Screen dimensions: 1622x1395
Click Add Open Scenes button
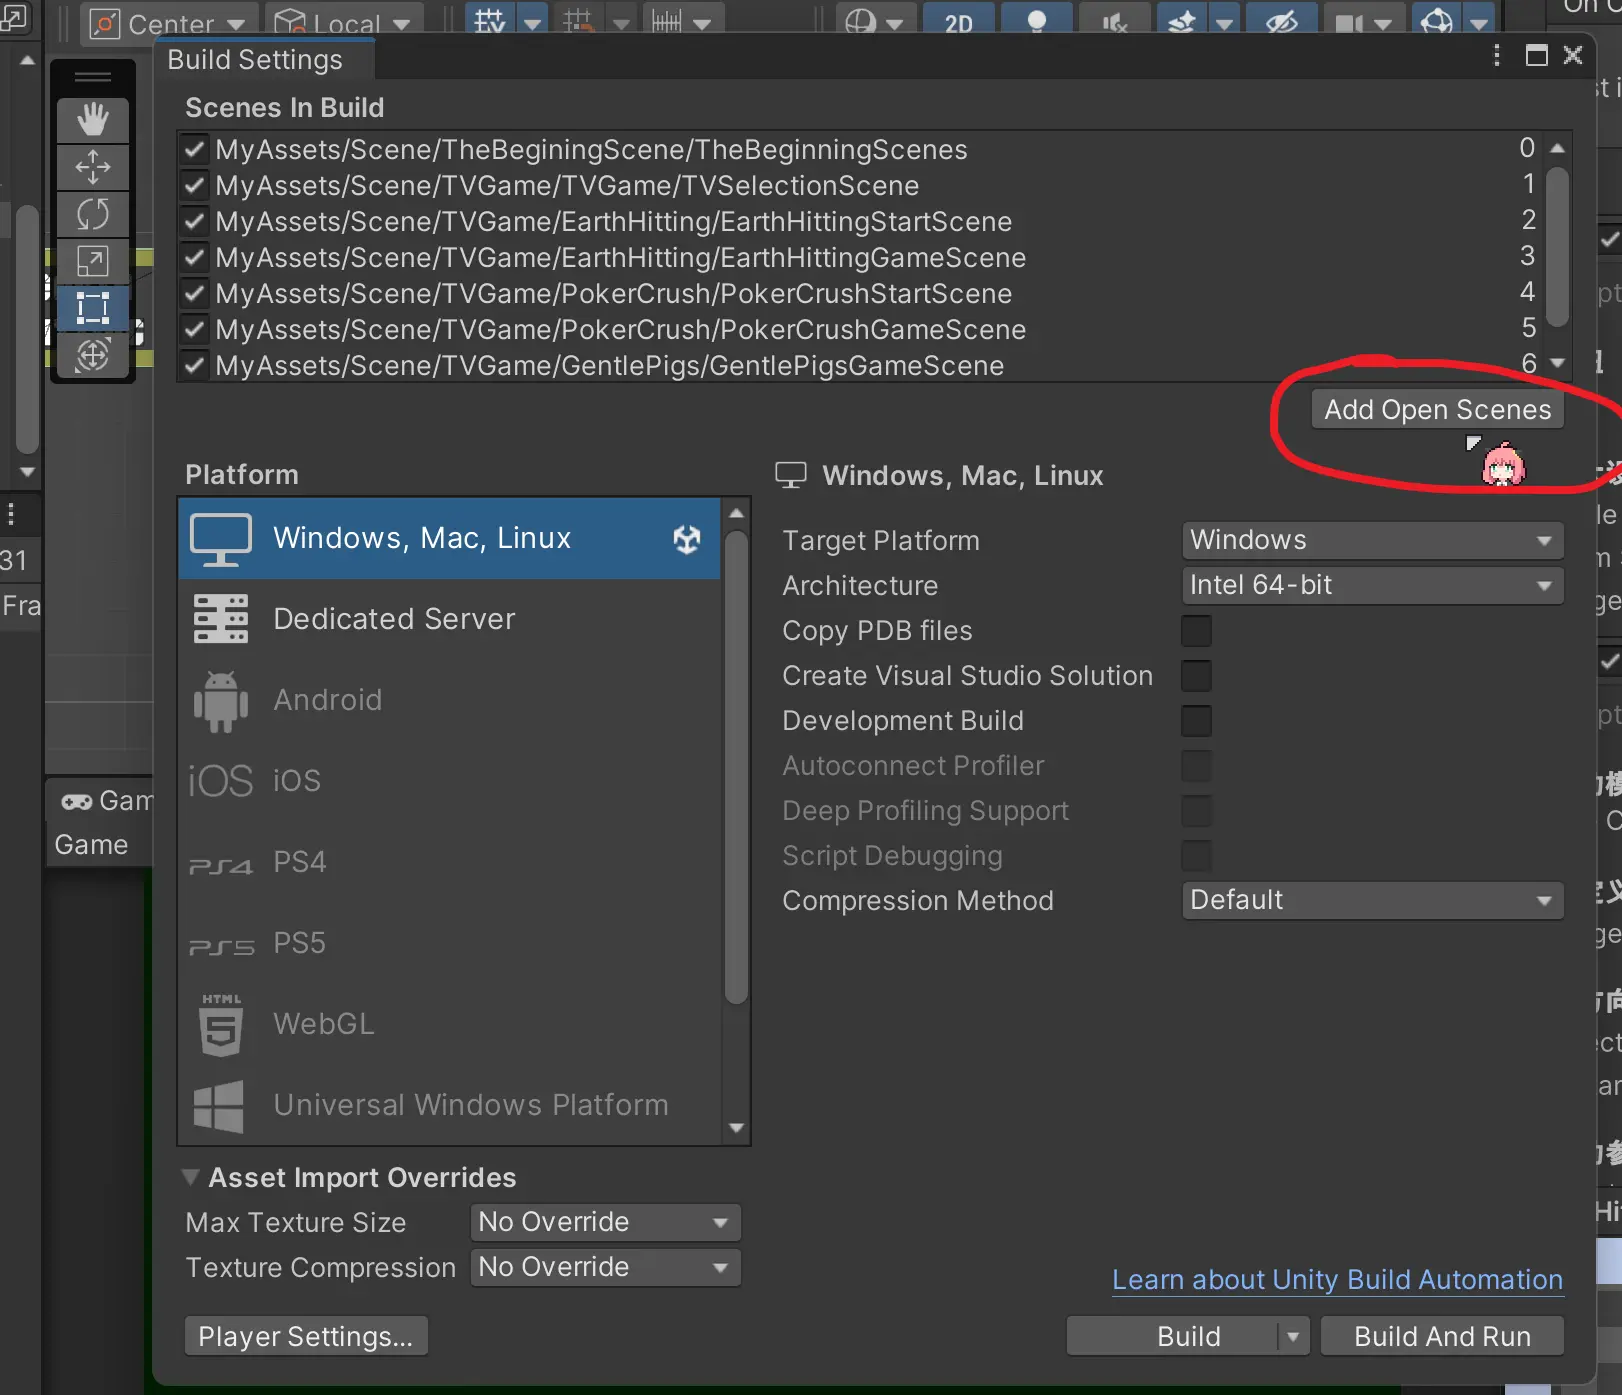click(x=1437, y=410)
